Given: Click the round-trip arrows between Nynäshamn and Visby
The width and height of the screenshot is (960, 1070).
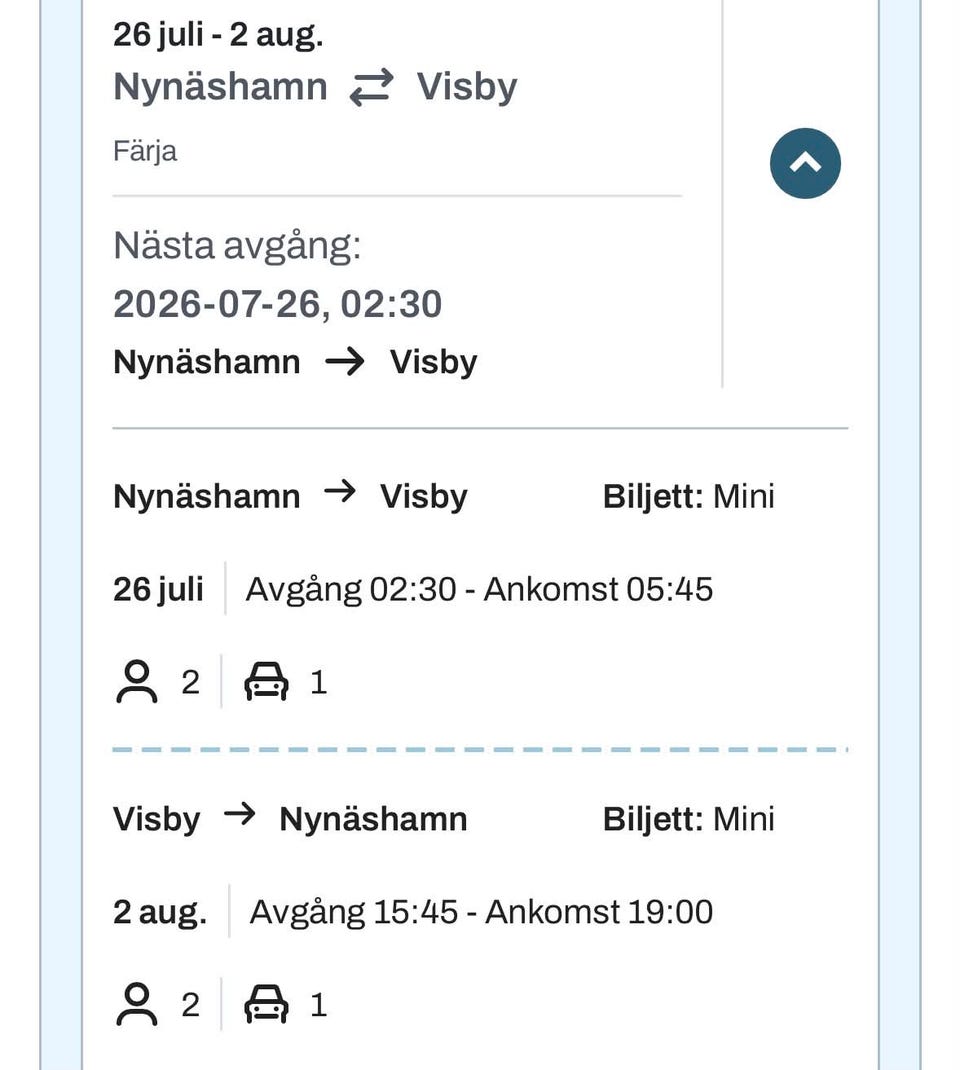Looking at the screenshot, I should [x=371, y=87].
